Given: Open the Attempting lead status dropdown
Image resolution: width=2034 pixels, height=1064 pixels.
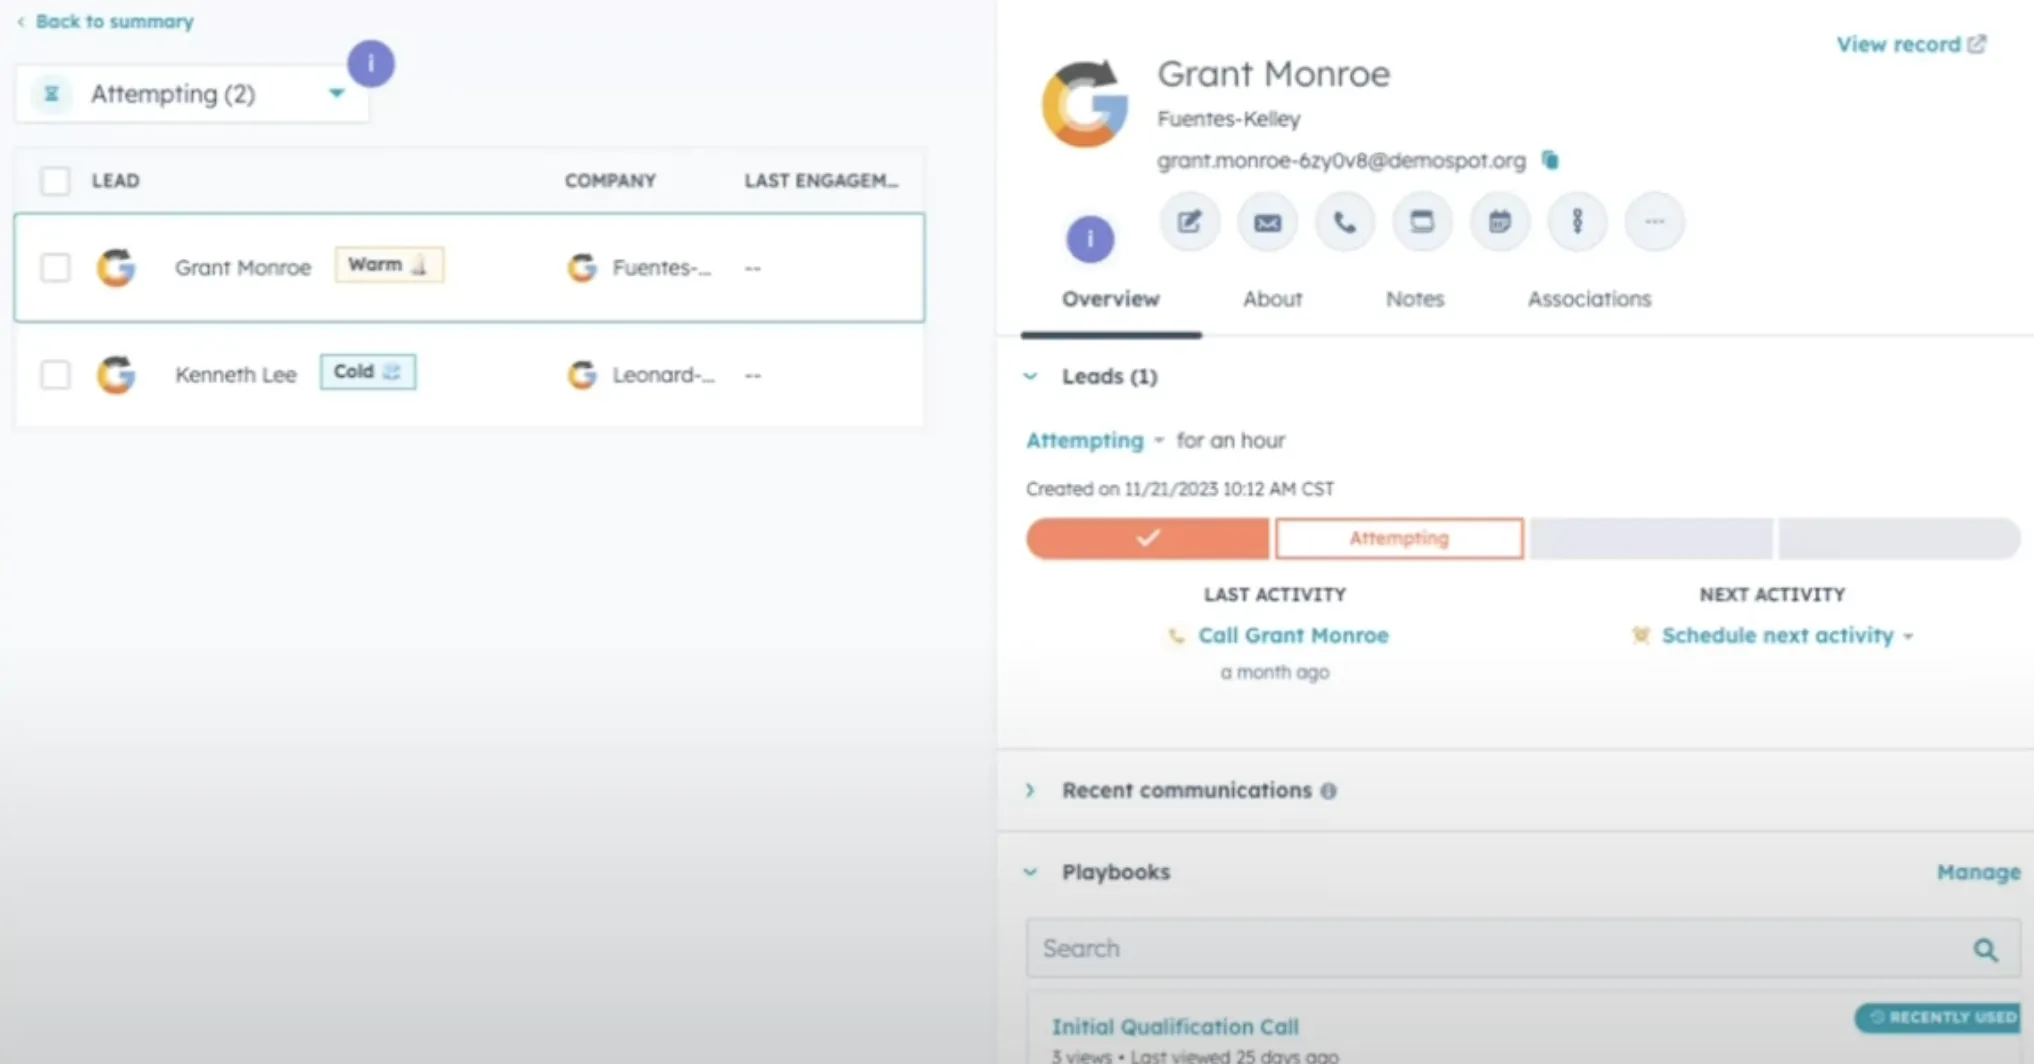Looking at the screenshot, I should pos(1095,440).
